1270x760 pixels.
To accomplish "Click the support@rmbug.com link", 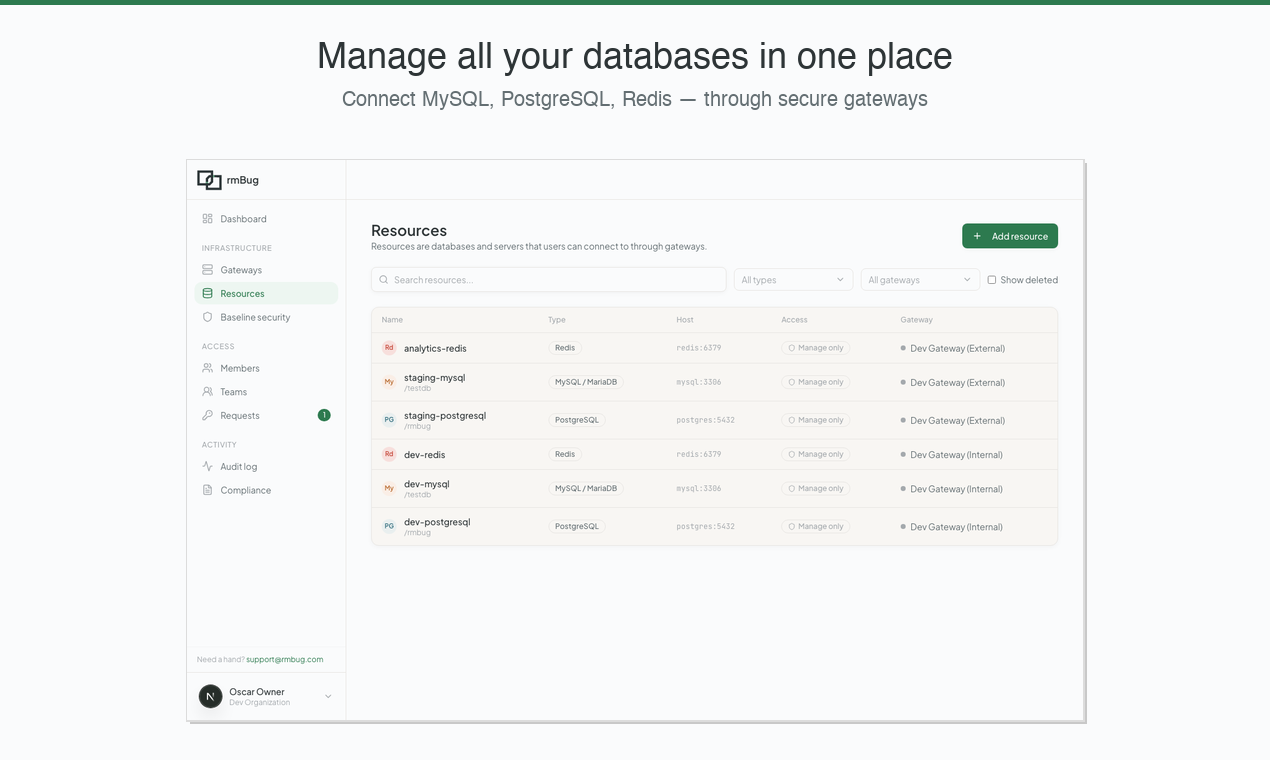I will [285, 659].
